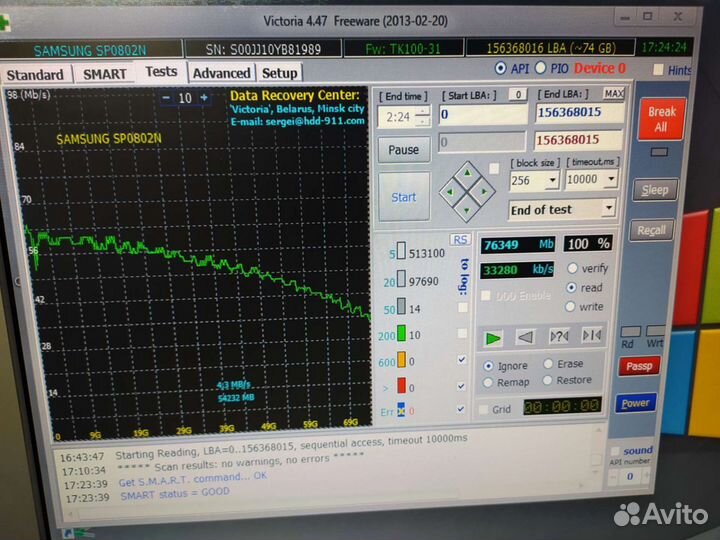Toggle the sound checkbox
The image size is (720, 540).
[615, 451]
